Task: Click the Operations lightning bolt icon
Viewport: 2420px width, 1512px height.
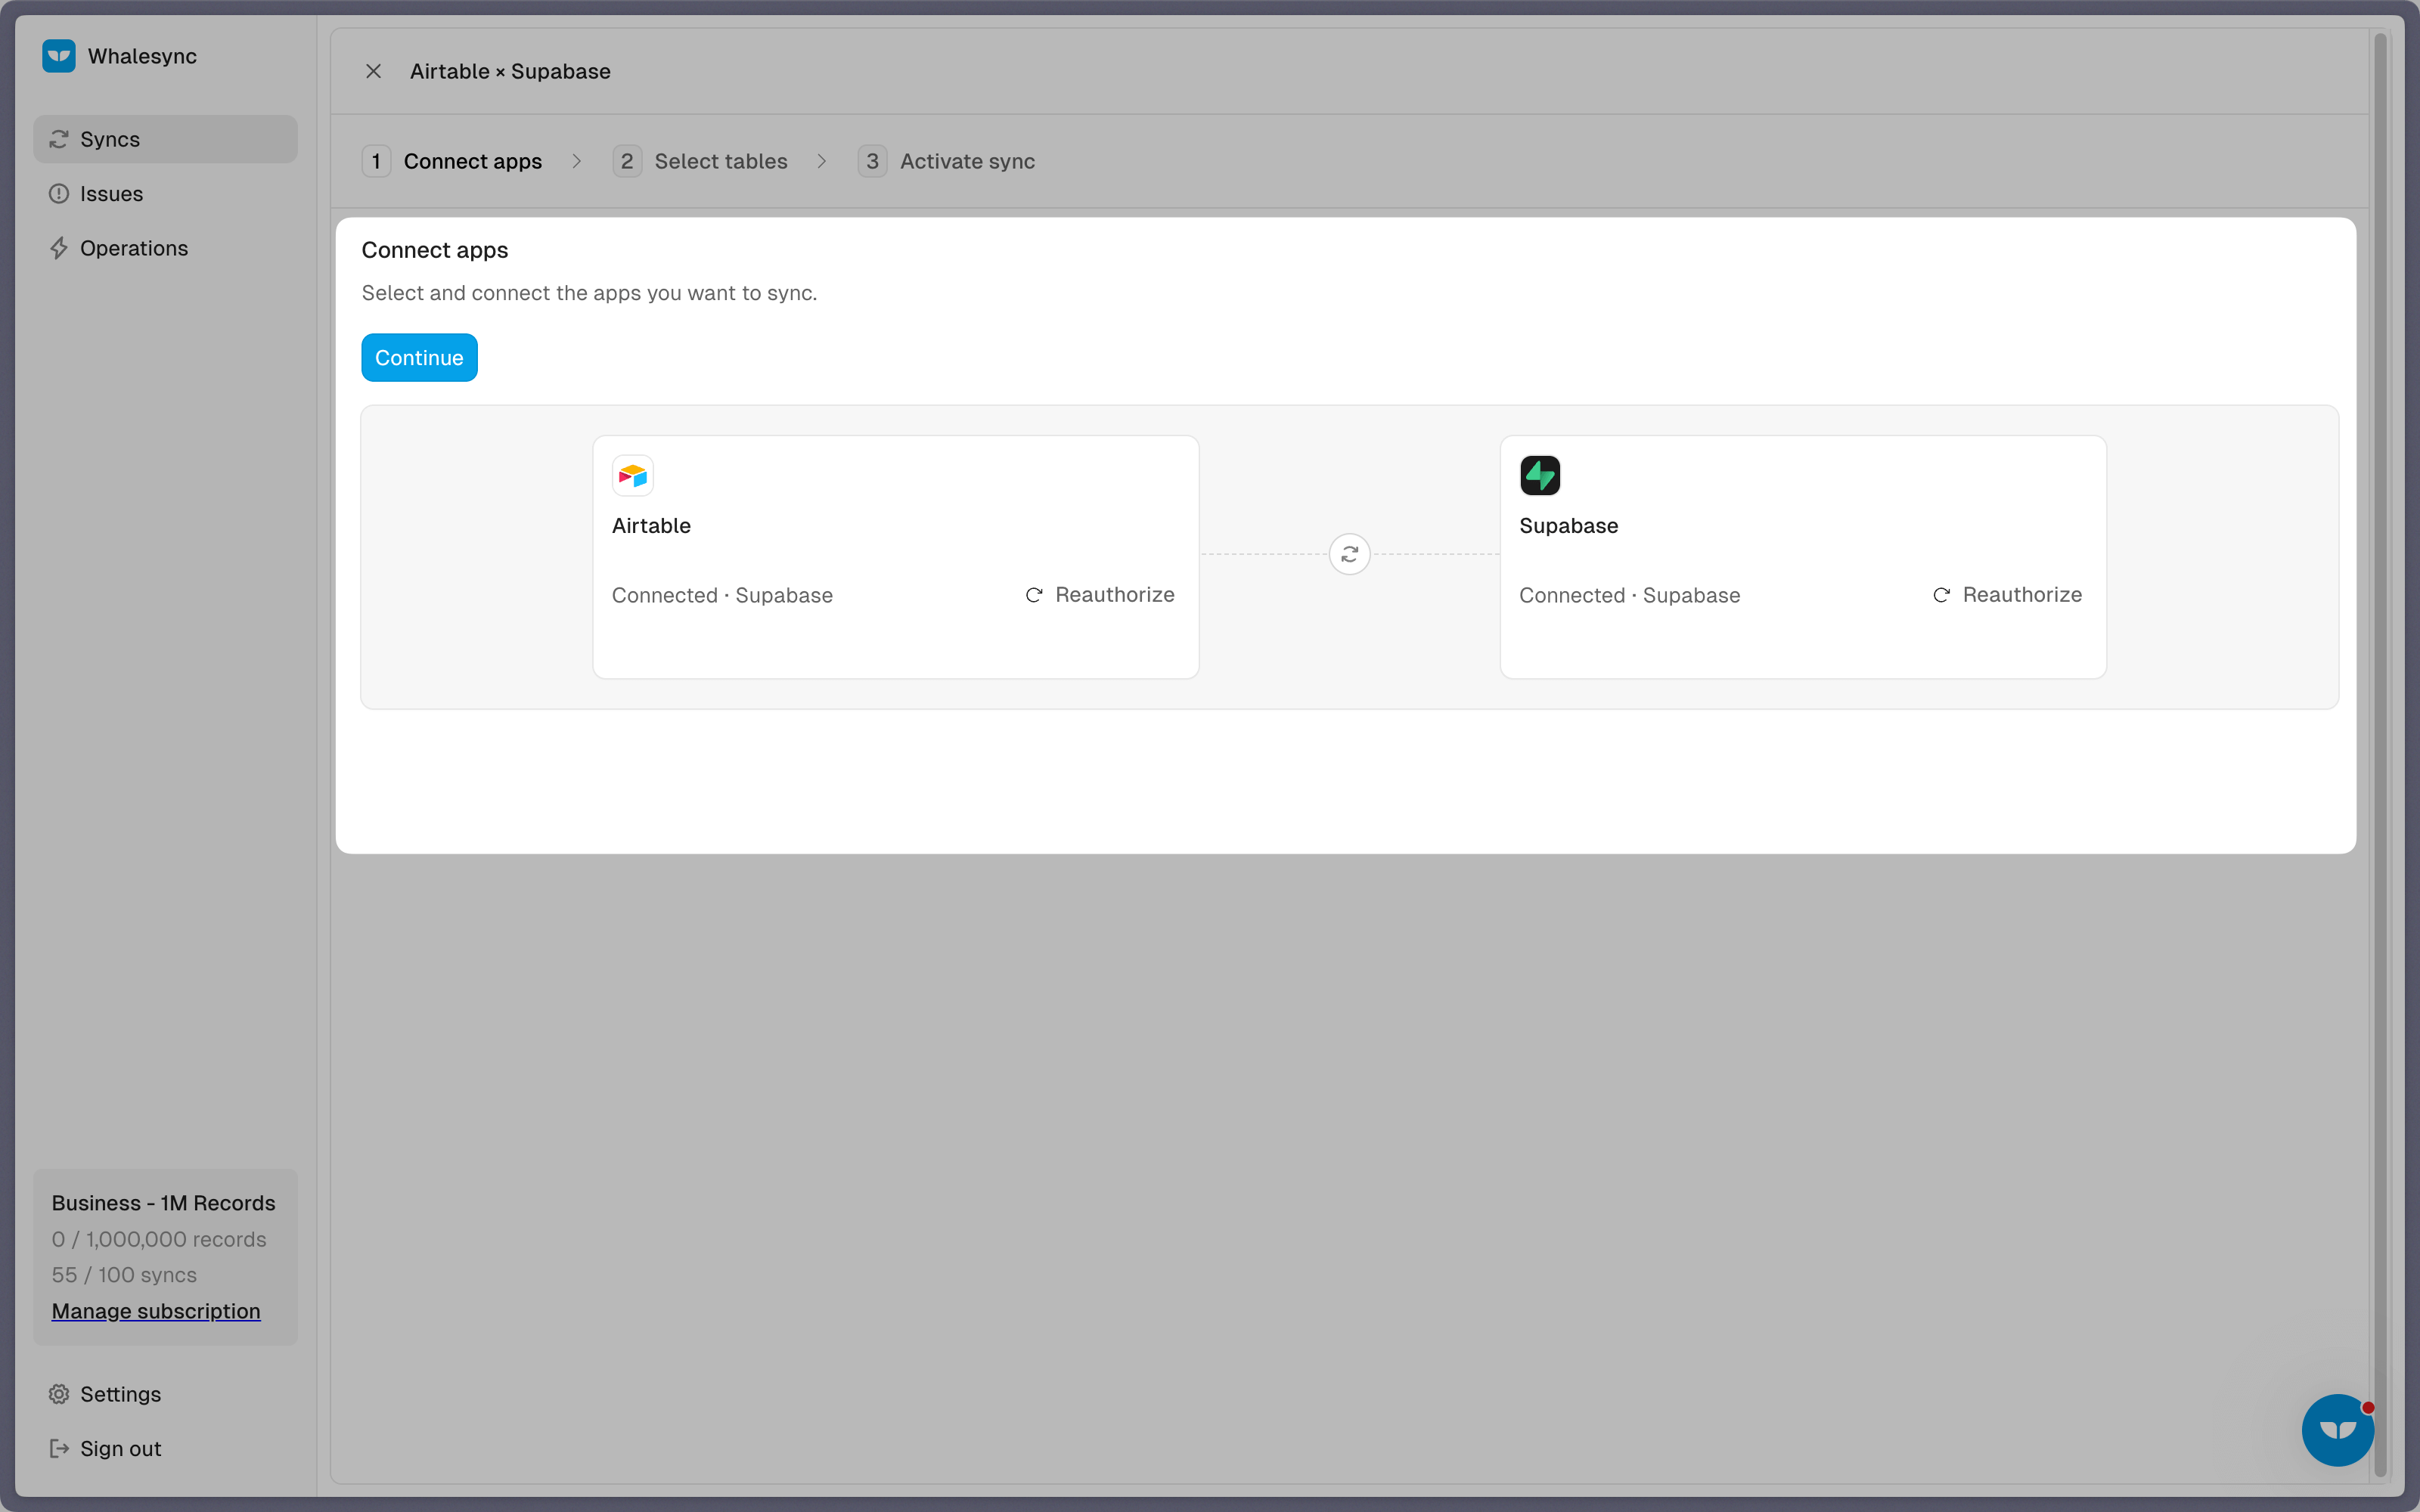Action: (x=59, y=248)
